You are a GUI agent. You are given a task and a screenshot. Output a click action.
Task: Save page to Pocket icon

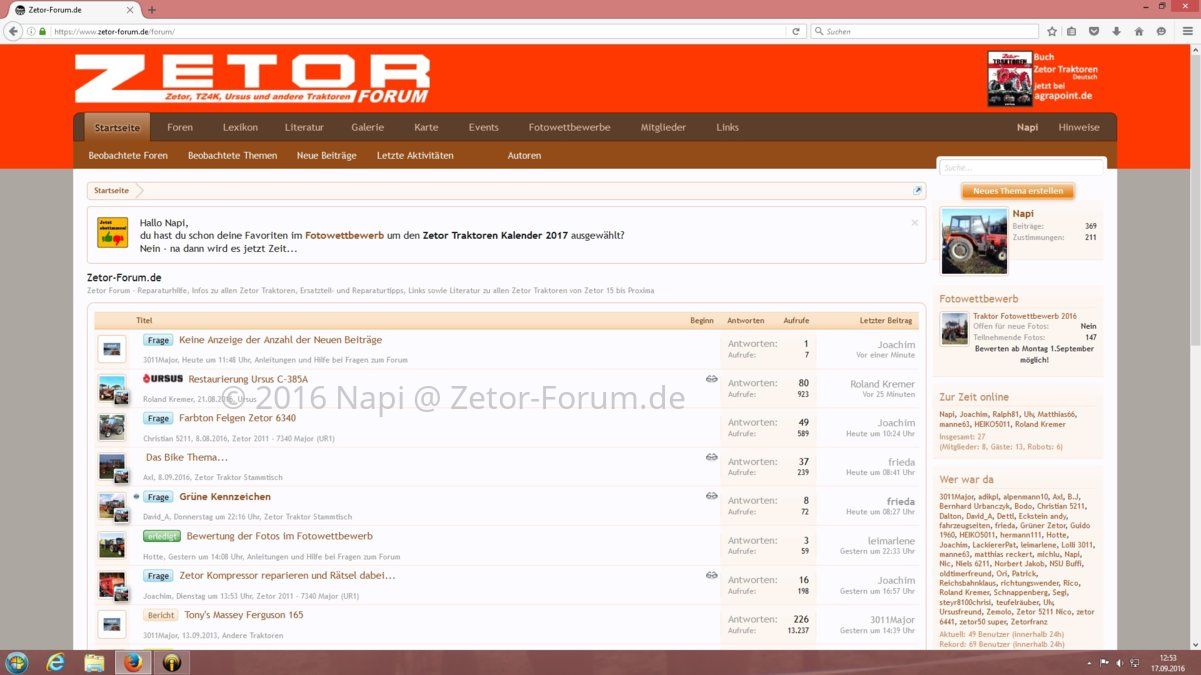click(1094, 31)
